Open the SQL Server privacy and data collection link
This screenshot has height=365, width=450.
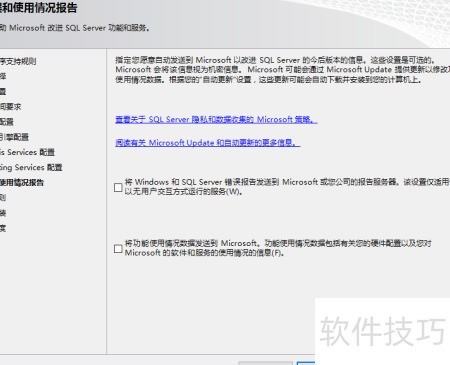tap(216, 119)
